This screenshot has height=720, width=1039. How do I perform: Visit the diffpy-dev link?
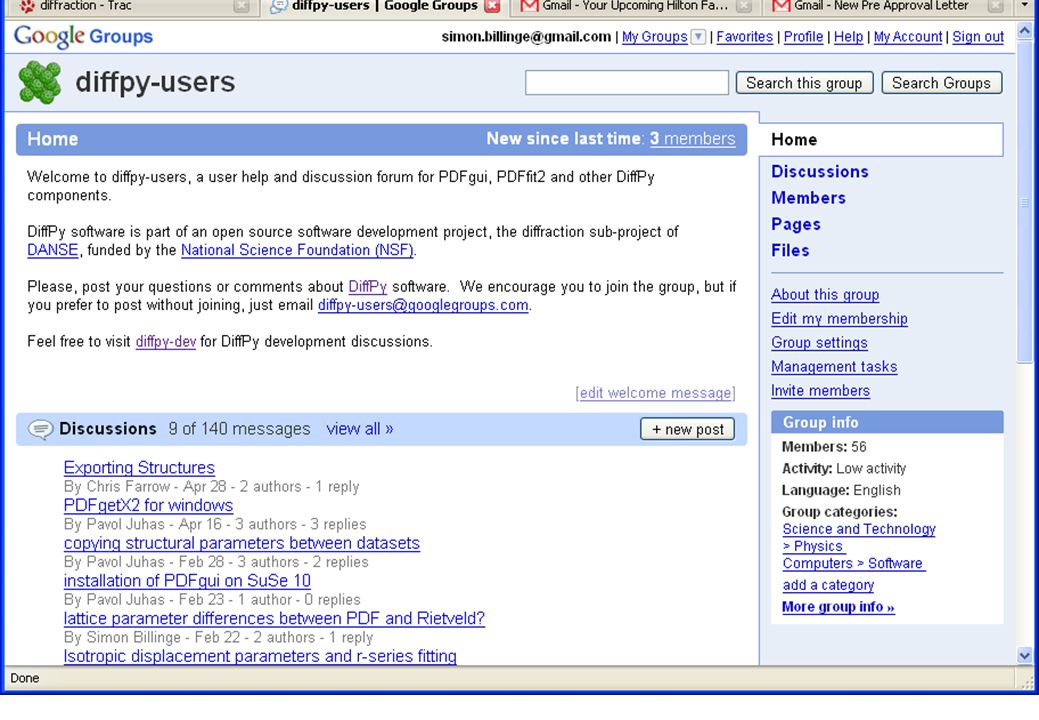(x=166, y=342)
